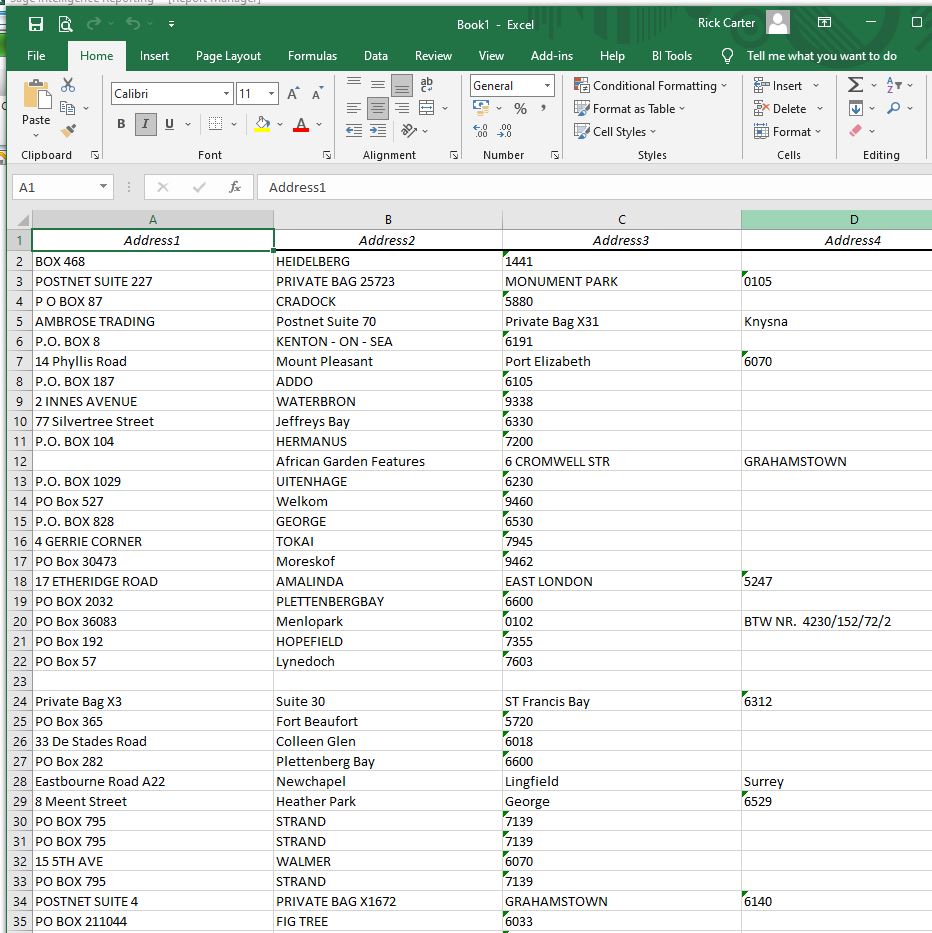This screenshot has height=933, width=932.
Task: Open the font name Calibri dropdown
Action: point(227,94)
